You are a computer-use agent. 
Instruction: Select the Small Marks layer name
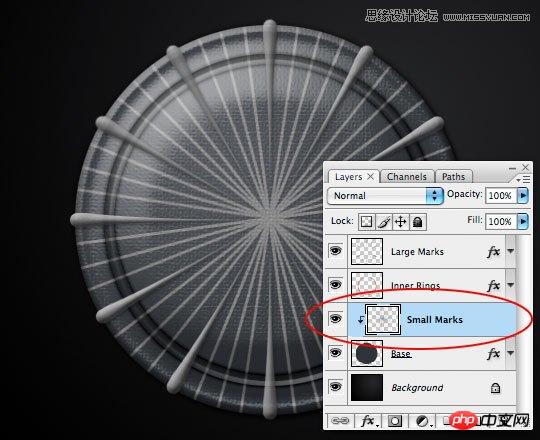point(435,320)
